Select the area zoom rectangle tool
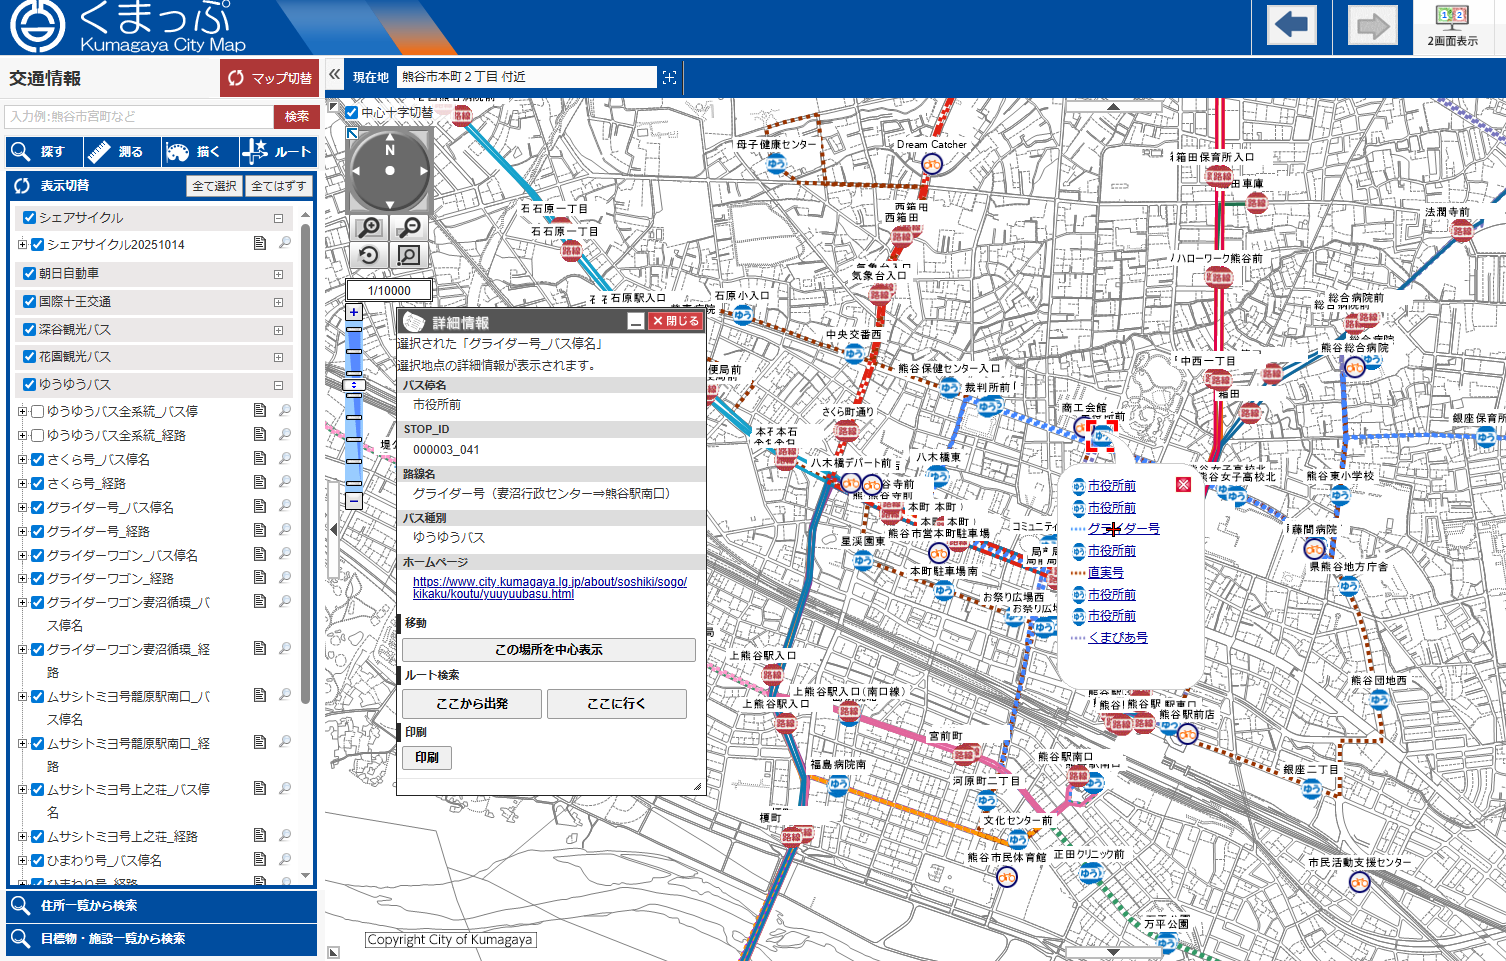Image resolution: width=1506 pixels, height=961 pixels. click(409, 255)
